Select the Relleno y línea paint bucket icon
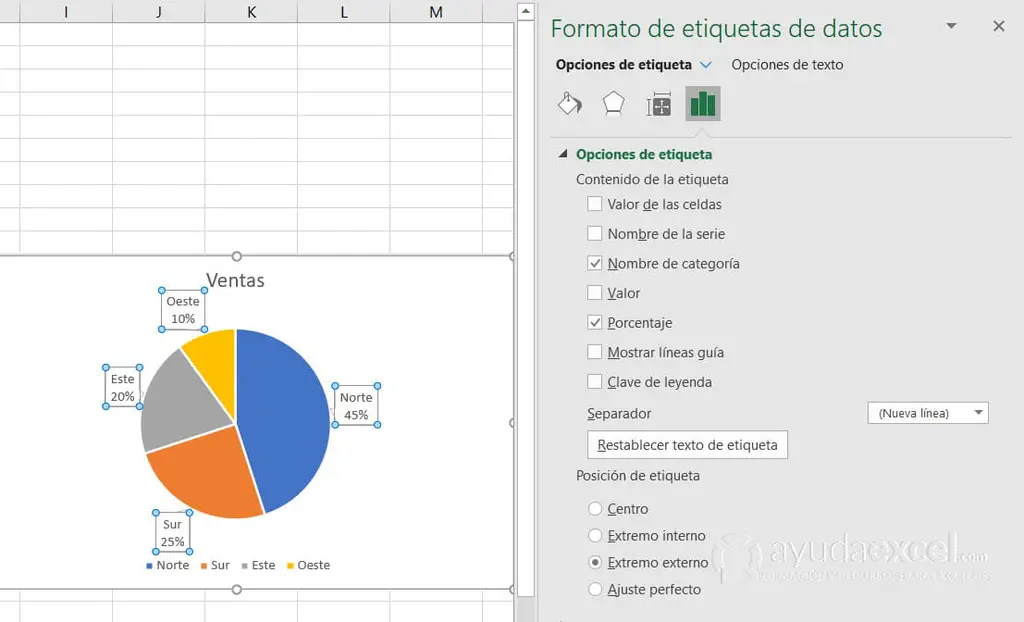 point(569,103)
